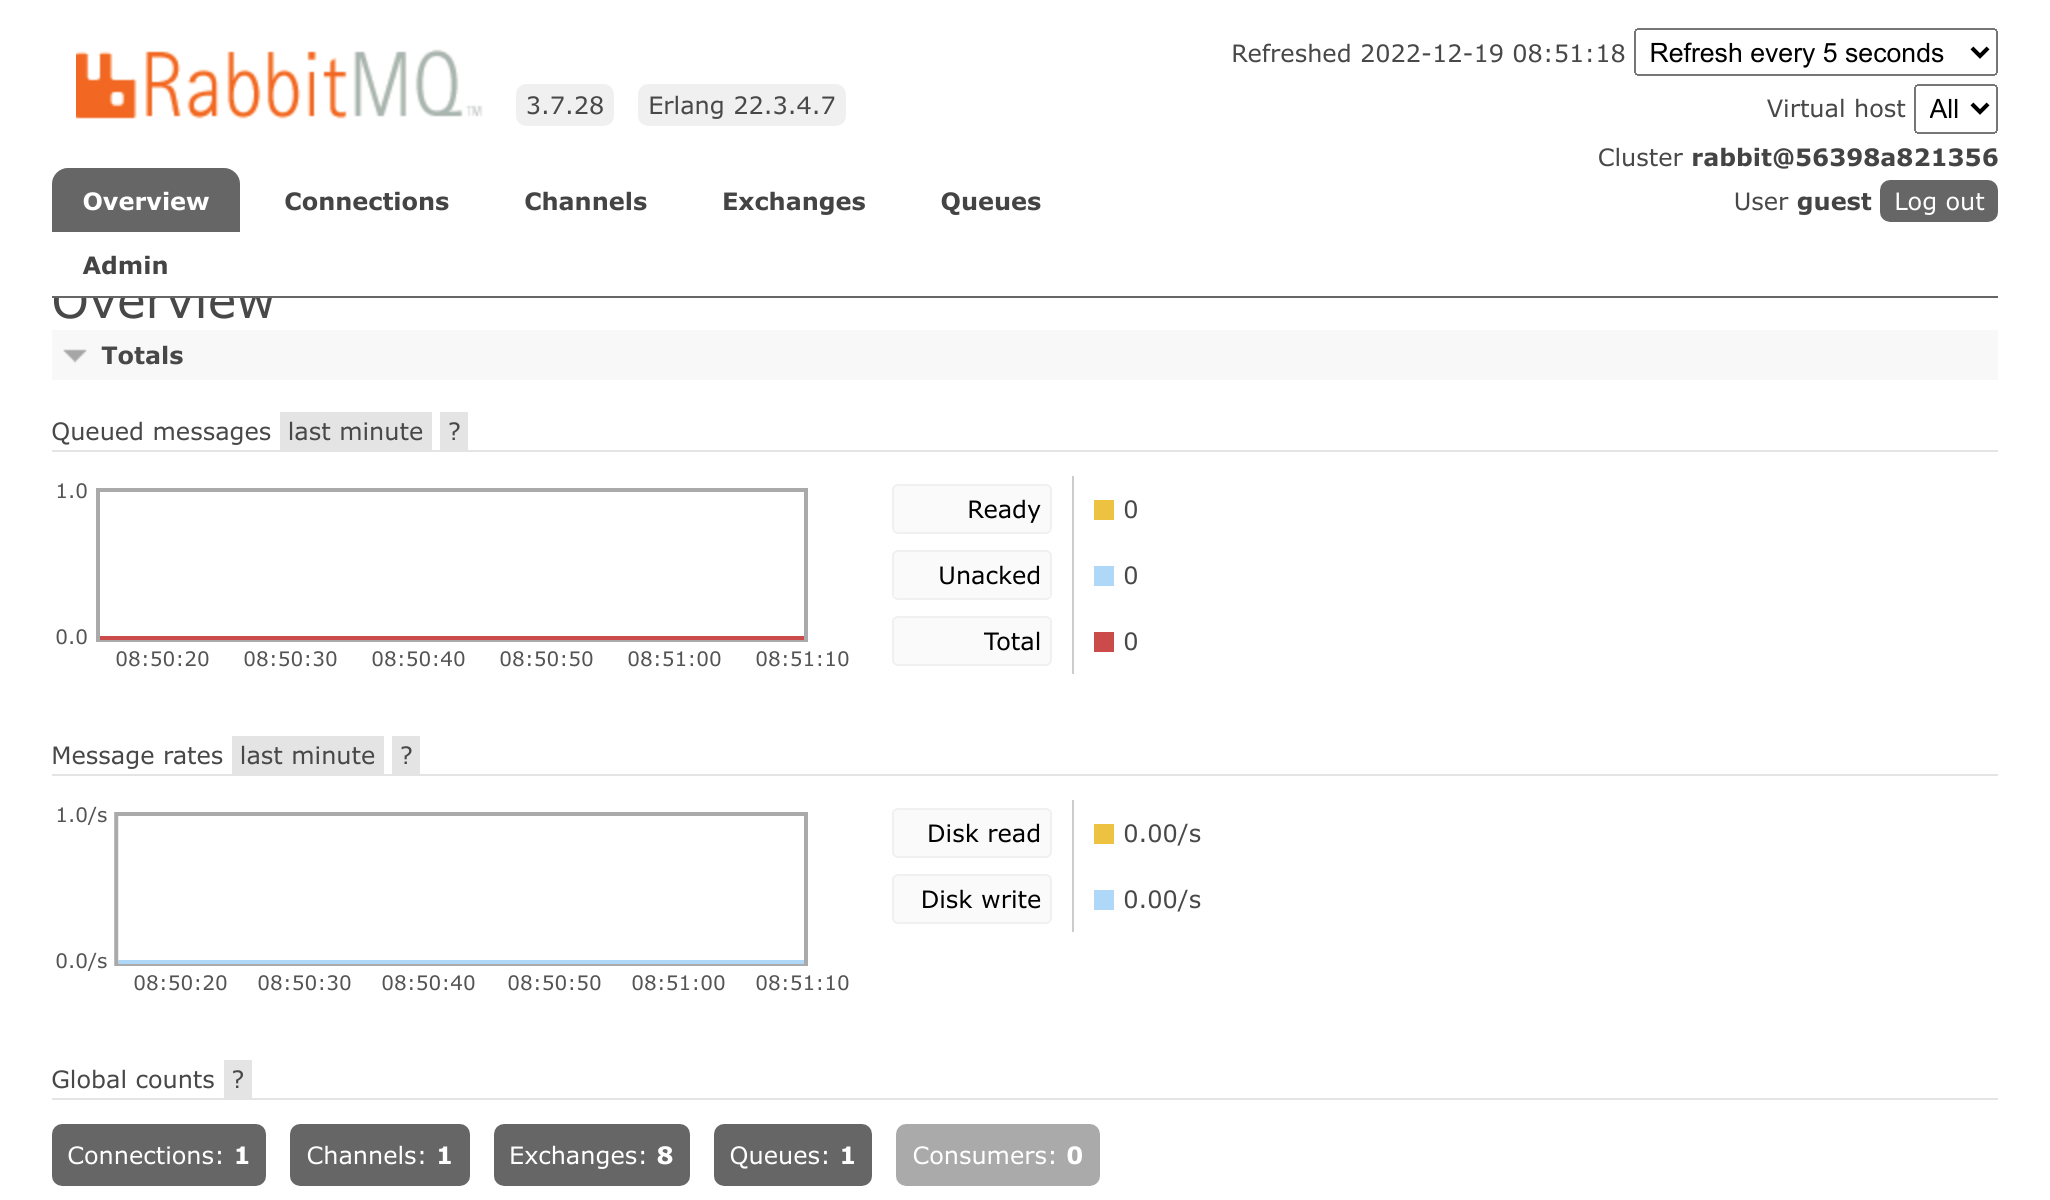Switch to the Connections tab

point(366,201)
